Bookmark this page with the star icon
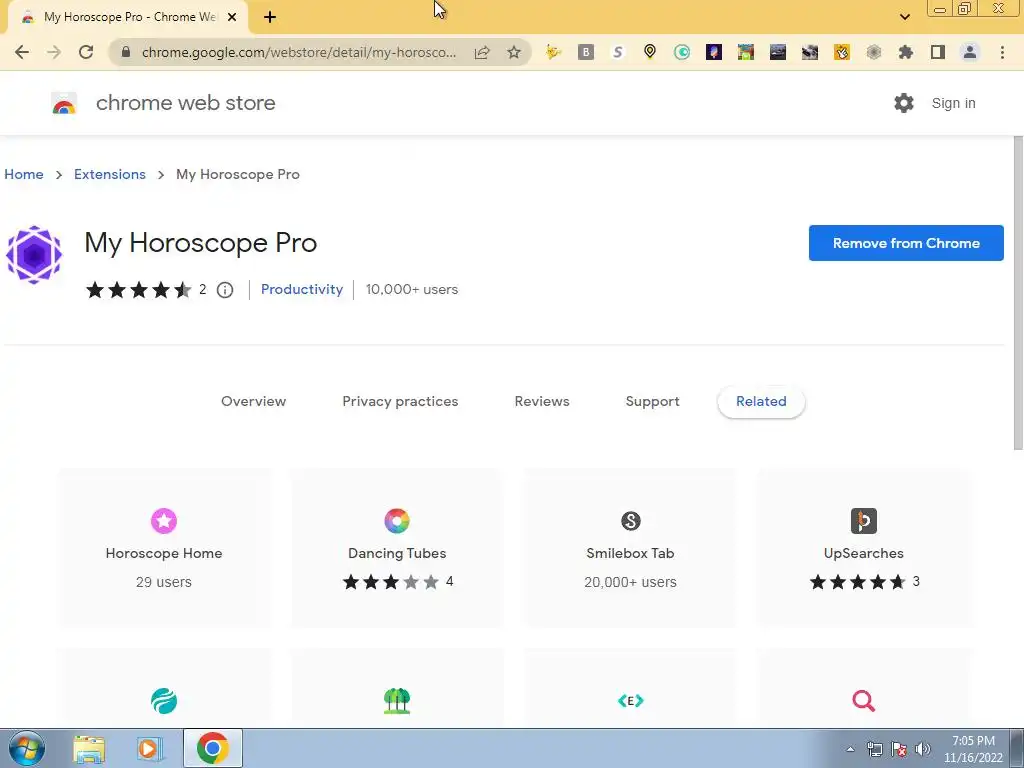1024x768 pixels. click(x=514, y=52)
